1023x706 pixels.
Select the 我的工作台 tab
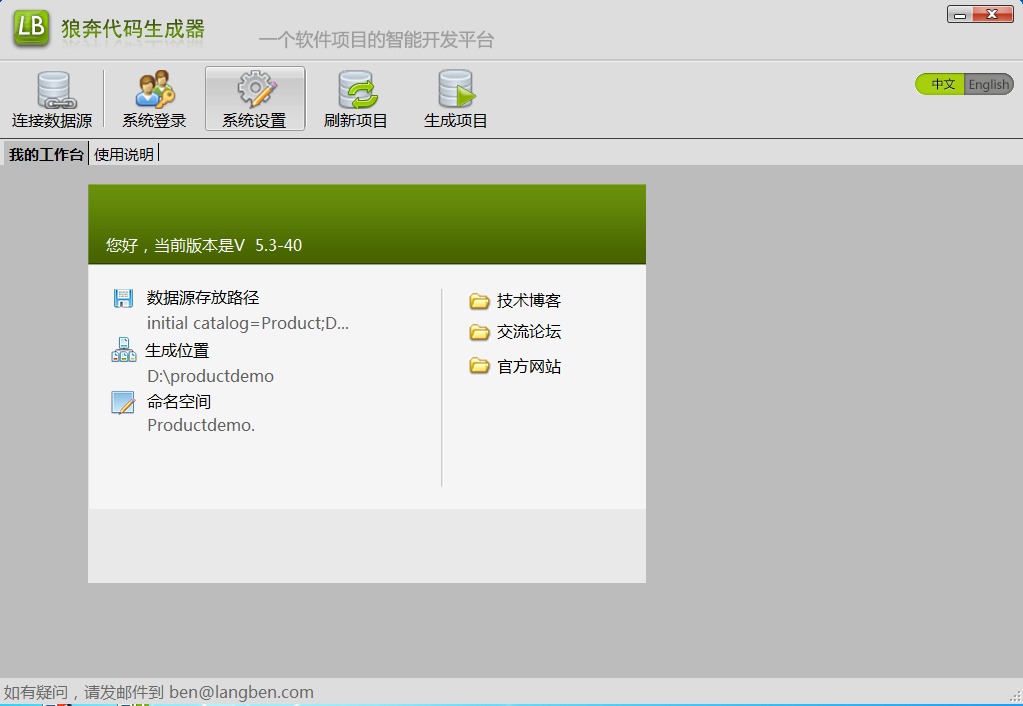coord(46,155)
